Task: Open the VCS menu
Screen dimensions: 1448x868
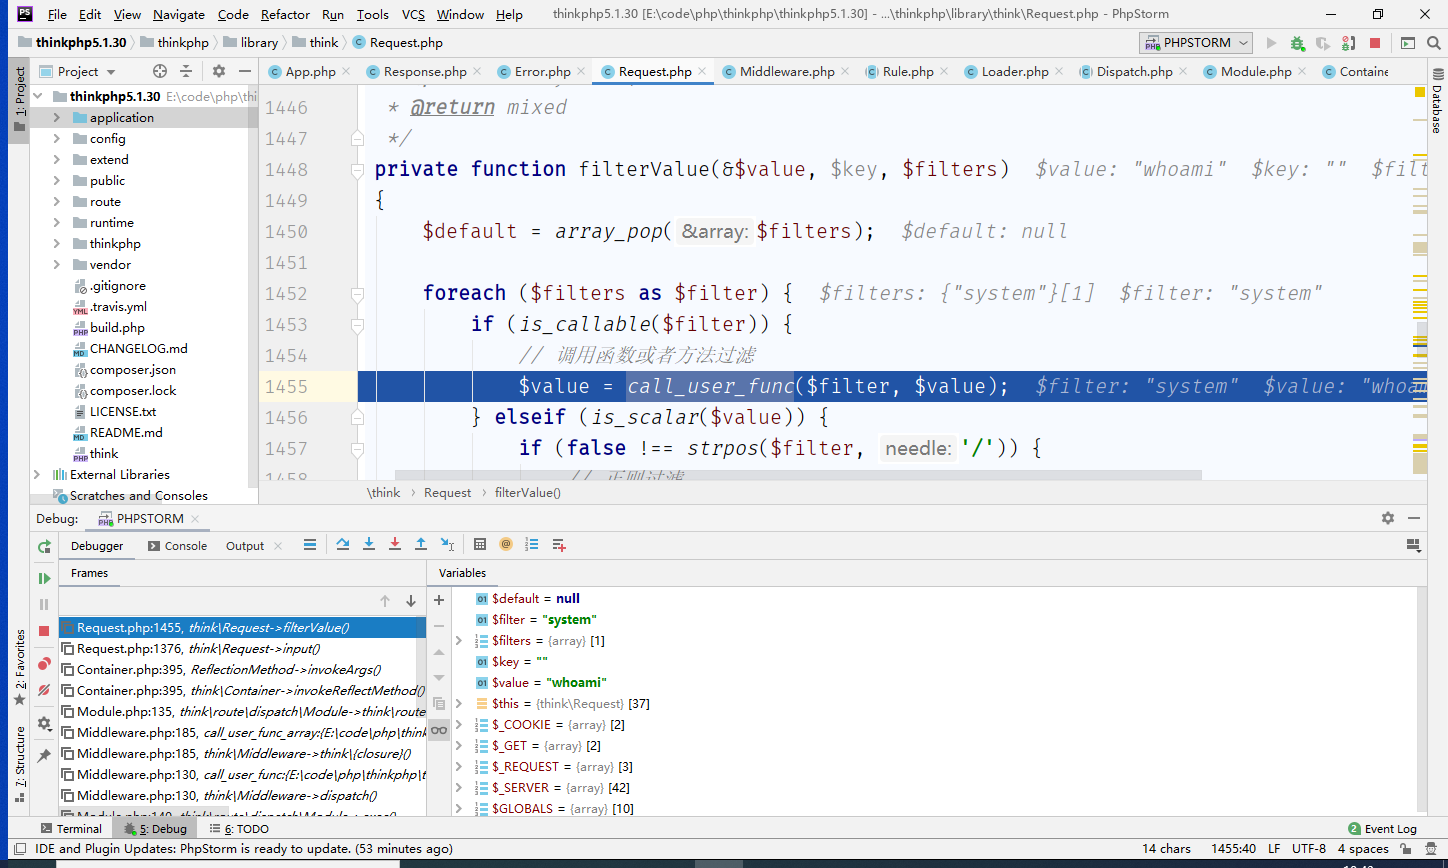Action: (413, 14)
